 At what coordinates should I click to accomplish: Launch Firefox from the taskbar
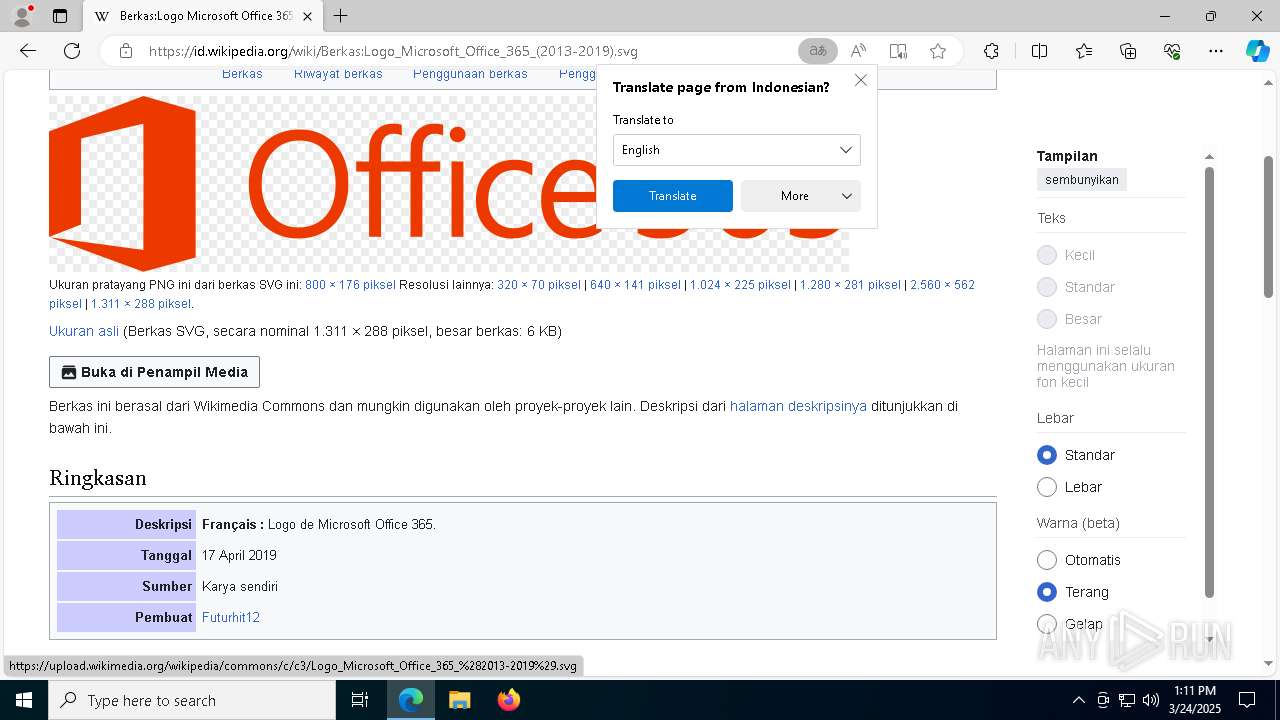pyautogui.click(x=508, y=700)
